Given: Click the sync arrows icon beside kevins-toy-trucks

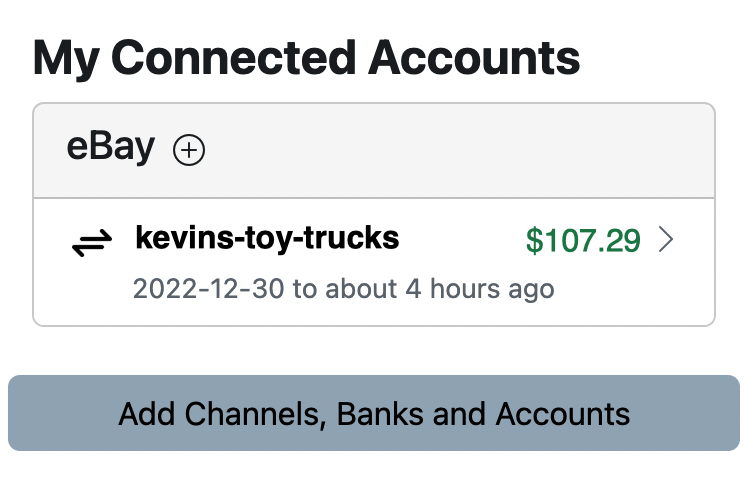Looking at the screenshot, I should 93,241.
